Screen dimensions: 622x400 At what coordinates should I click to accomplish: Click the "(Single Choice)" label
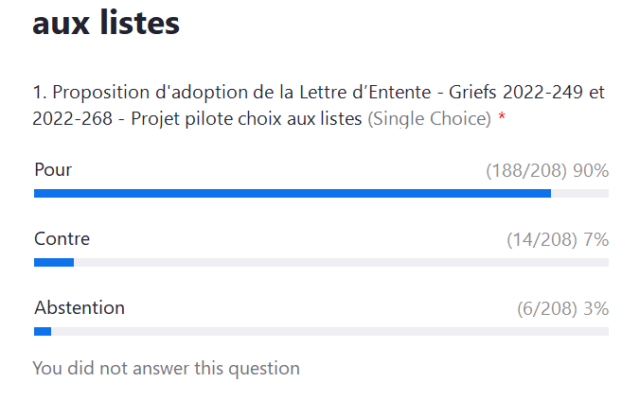pos(429,119)
